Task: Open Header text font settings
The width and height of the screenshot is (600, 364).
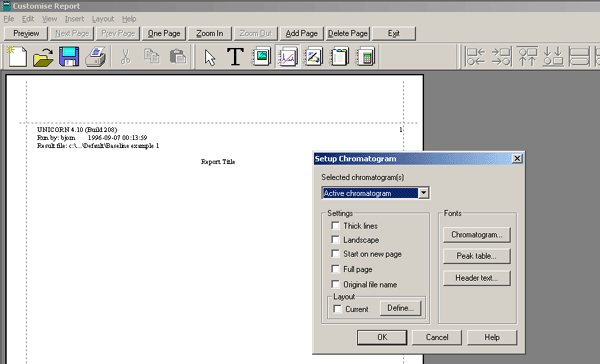Action: point(476,278)
